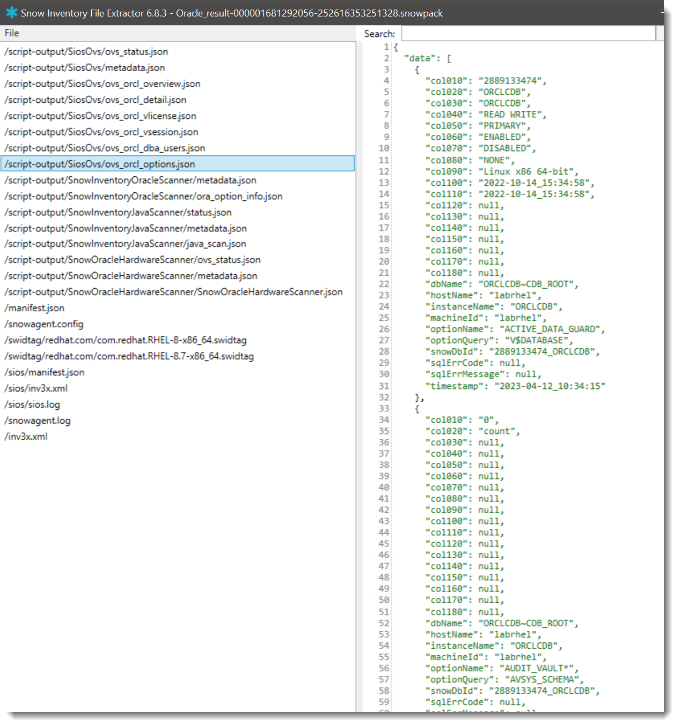The width and height of the screenshot is (679, 727).
Task: Click optionName "ACTIVE_DATA_GUARD" line
Action: 515,329
